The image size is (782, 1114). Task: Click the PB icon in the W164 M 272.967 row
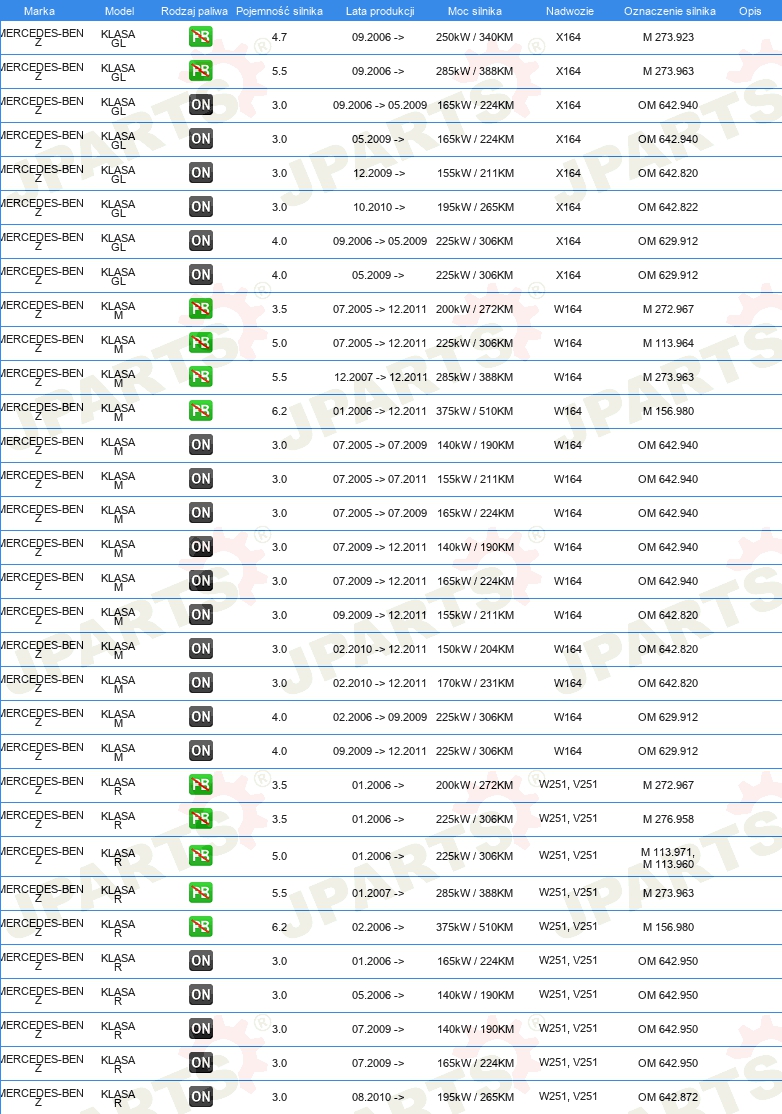[x=201, y=309]
